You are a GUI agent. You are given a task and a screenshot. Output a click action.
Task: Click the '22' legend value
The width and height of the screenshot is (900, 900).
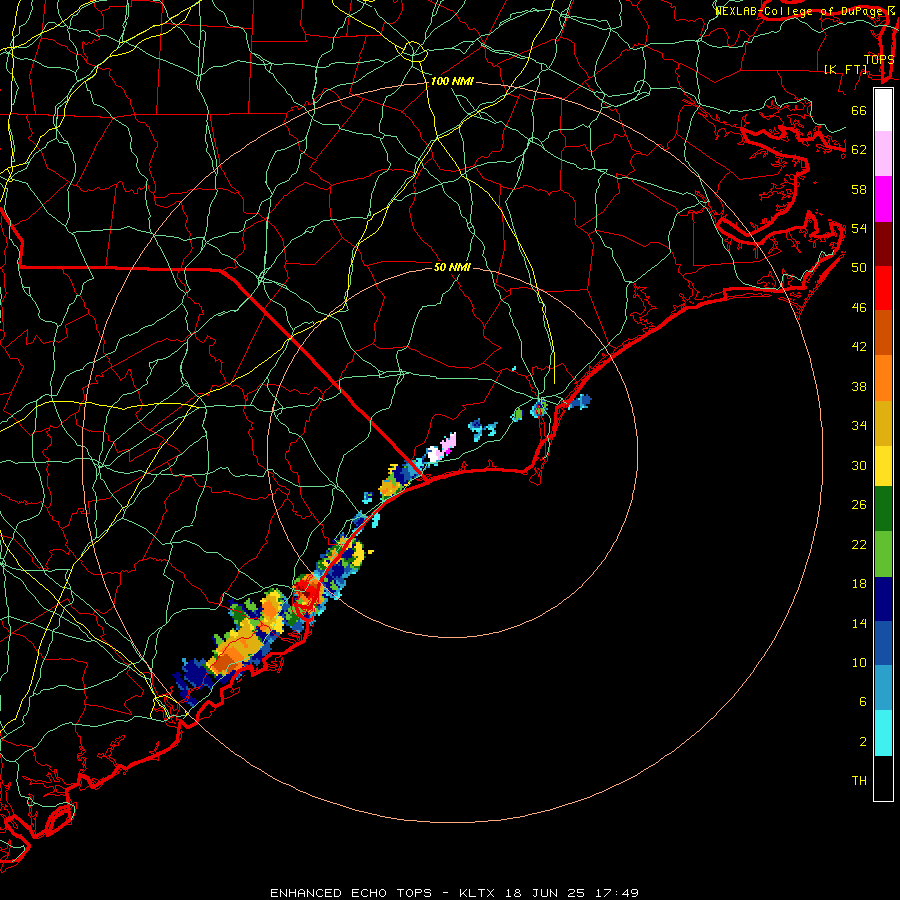click(x=859, y=544)
